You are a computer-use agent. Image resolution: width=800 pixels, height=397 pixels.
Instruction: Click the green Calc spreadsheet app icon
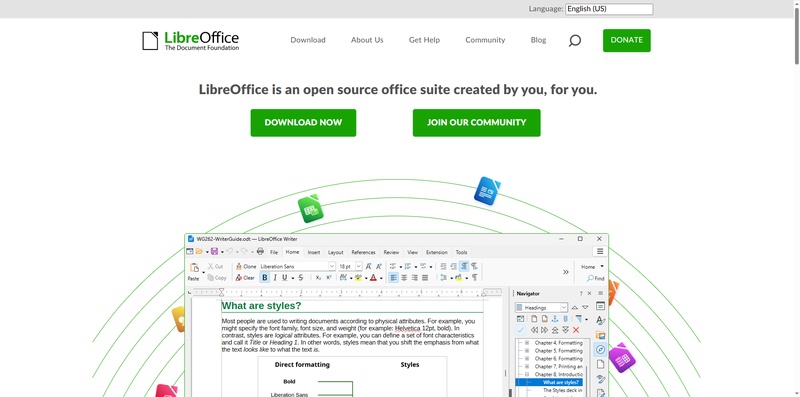click(x=311, y=208)
